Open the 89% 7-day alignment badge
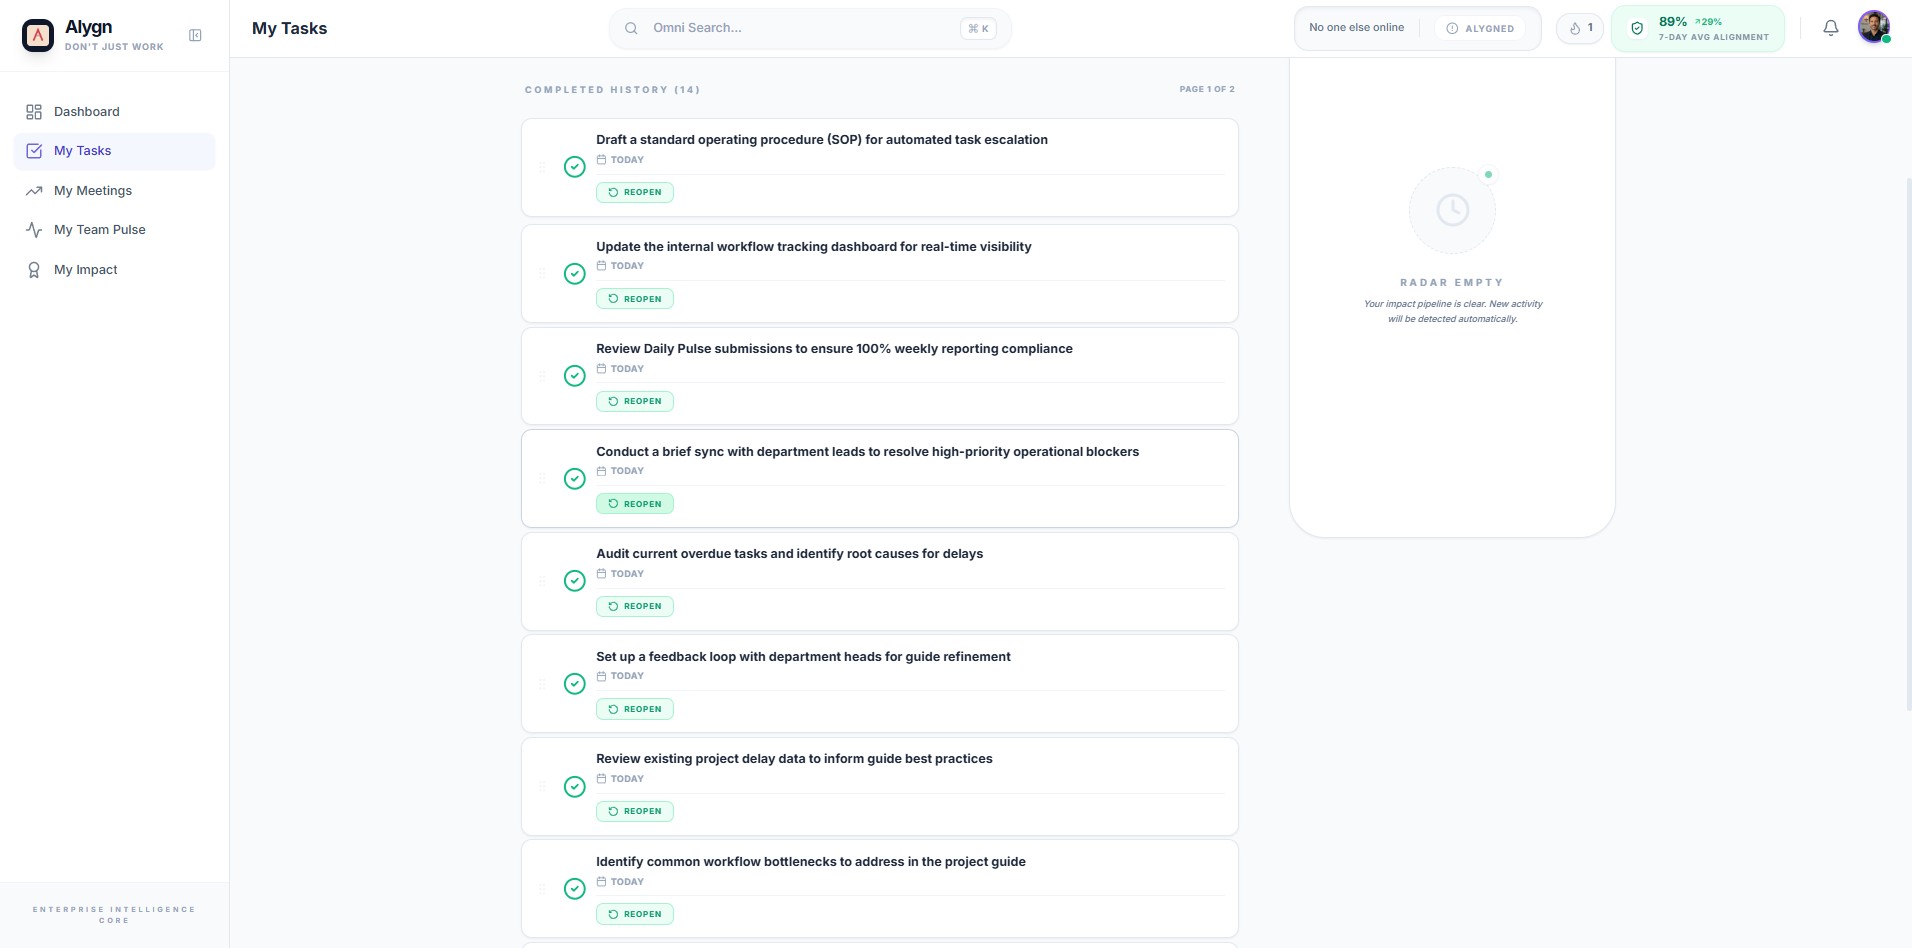 [1698, 28]
